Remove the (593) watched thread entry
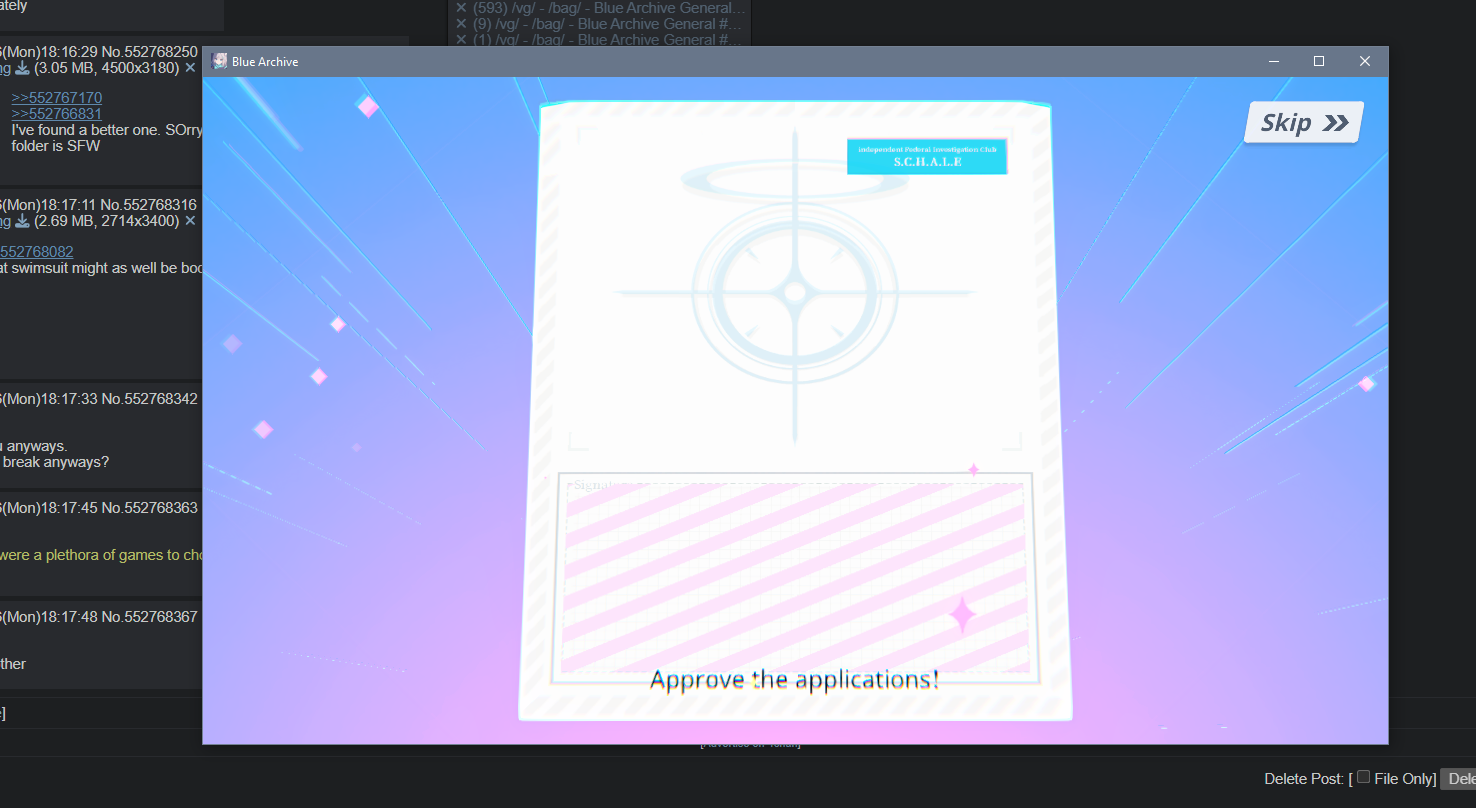Viewport: 1476px width, 808px height. point(461,8)
